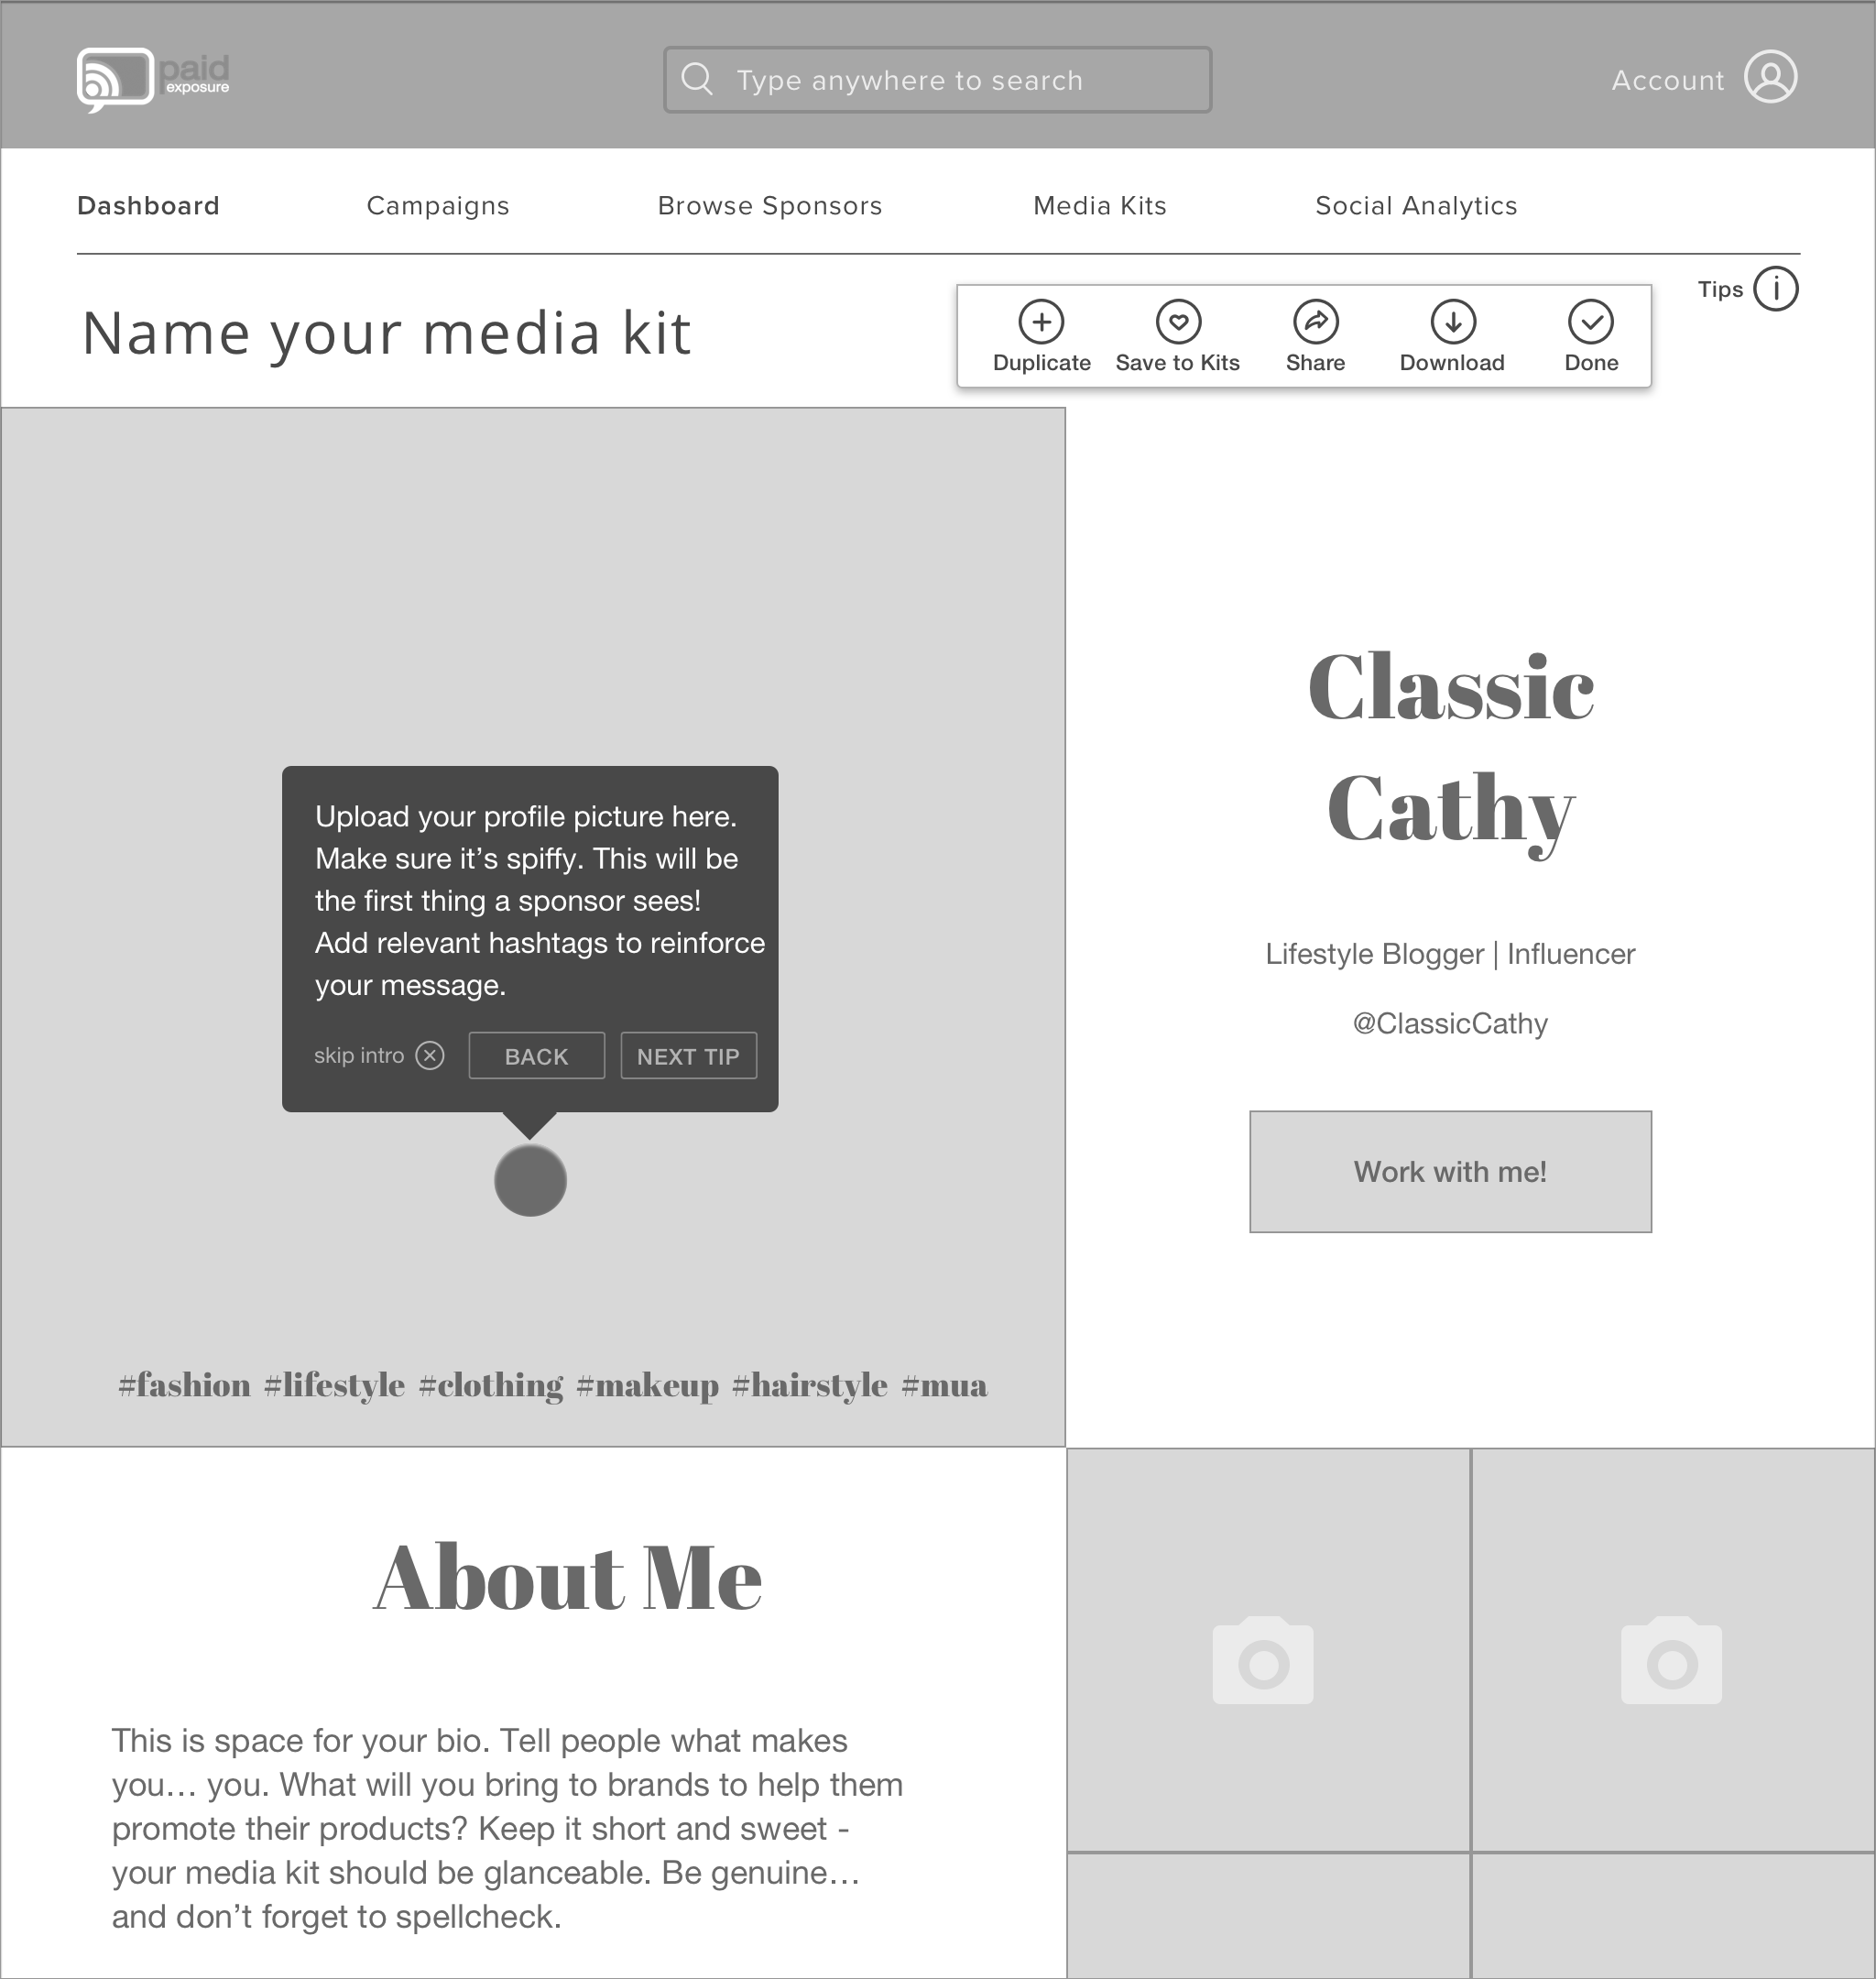Image resolution: width=1876 pixels, height=1979 pixels.
Task: Open the Campaigns tab
Action: pos(437,206)
